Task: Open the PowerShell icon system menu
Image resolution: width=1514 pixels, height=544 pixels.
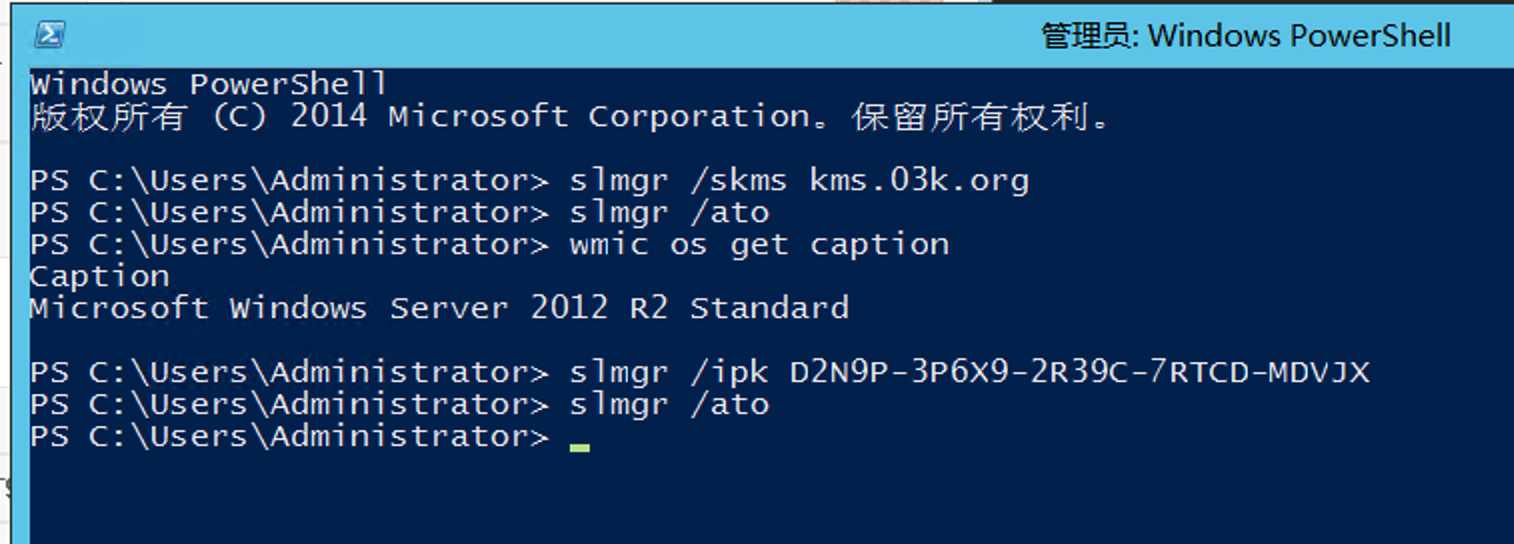Action: [49, 36]
